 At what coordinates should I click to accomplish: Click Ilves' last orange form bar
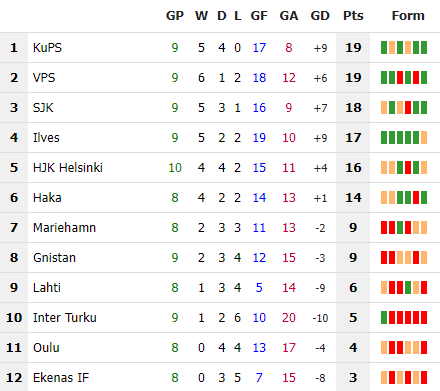click(x=424, y=138)
